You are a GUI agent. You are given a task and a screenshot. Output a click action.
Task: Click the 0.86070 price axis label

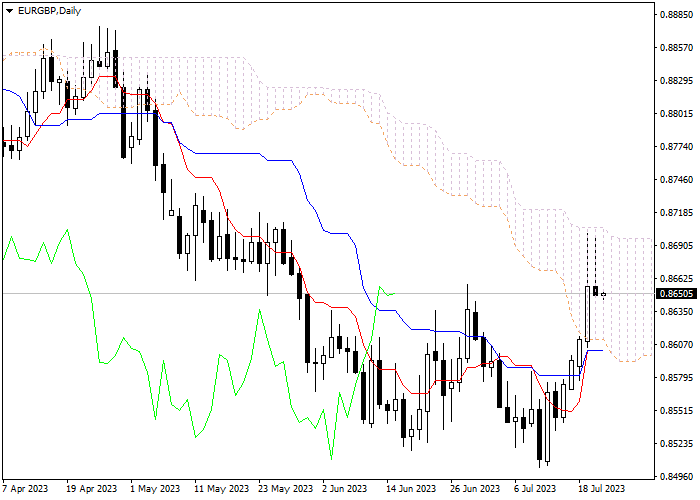pos(676,345)
